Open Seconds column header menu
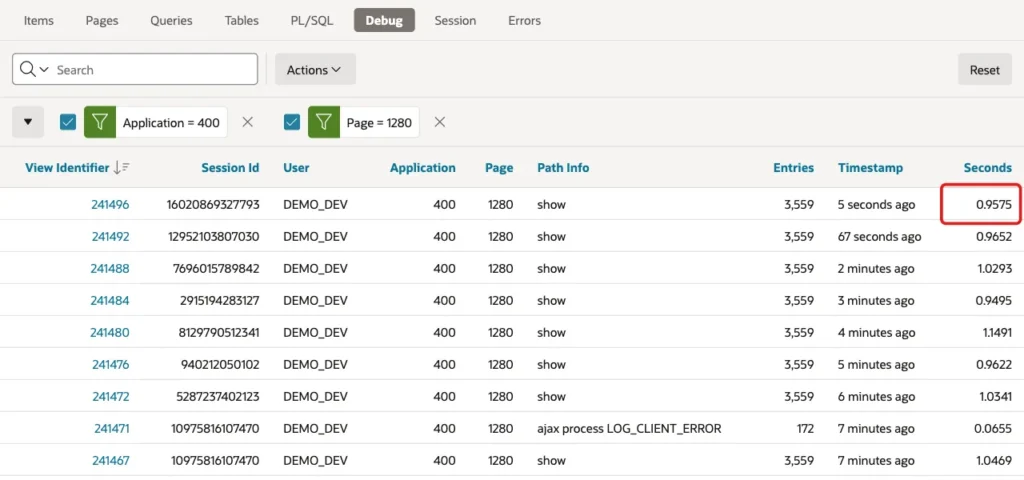The height and width of the screenshot is (480, 1024). point(987,168)
